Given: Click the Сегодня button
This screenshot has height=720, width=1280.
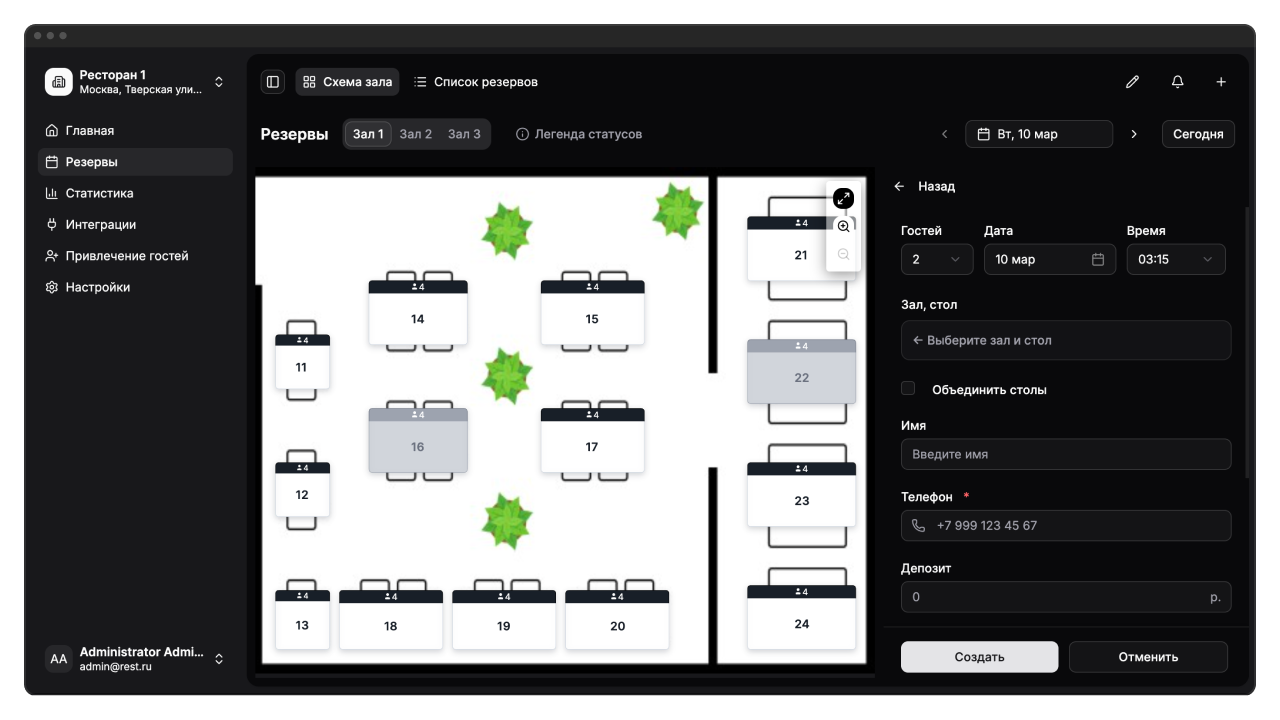Looking at the screenshot, I should pos(1197,134).
